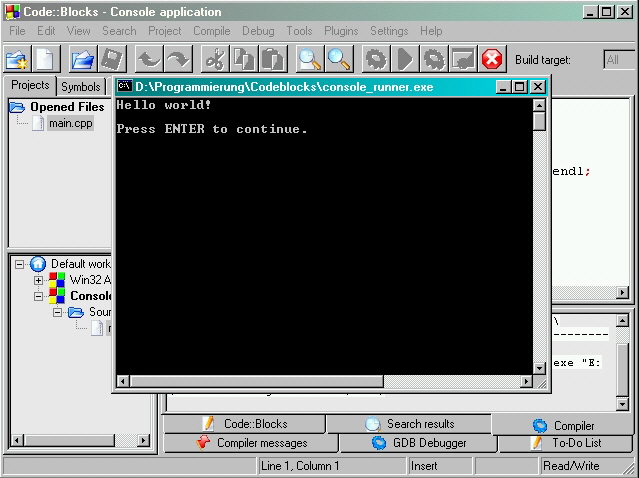Click the Build gear icon
Screen dimensions: 639x478
pyautogui.click(x=376, y=59)
